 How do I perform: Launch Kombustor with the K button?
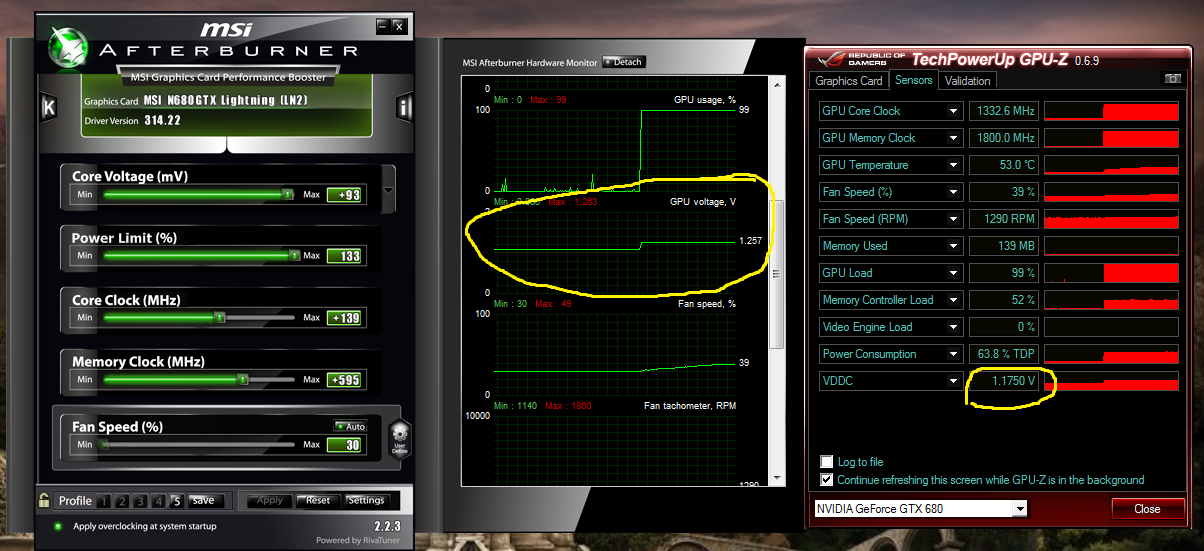point(47,108)
